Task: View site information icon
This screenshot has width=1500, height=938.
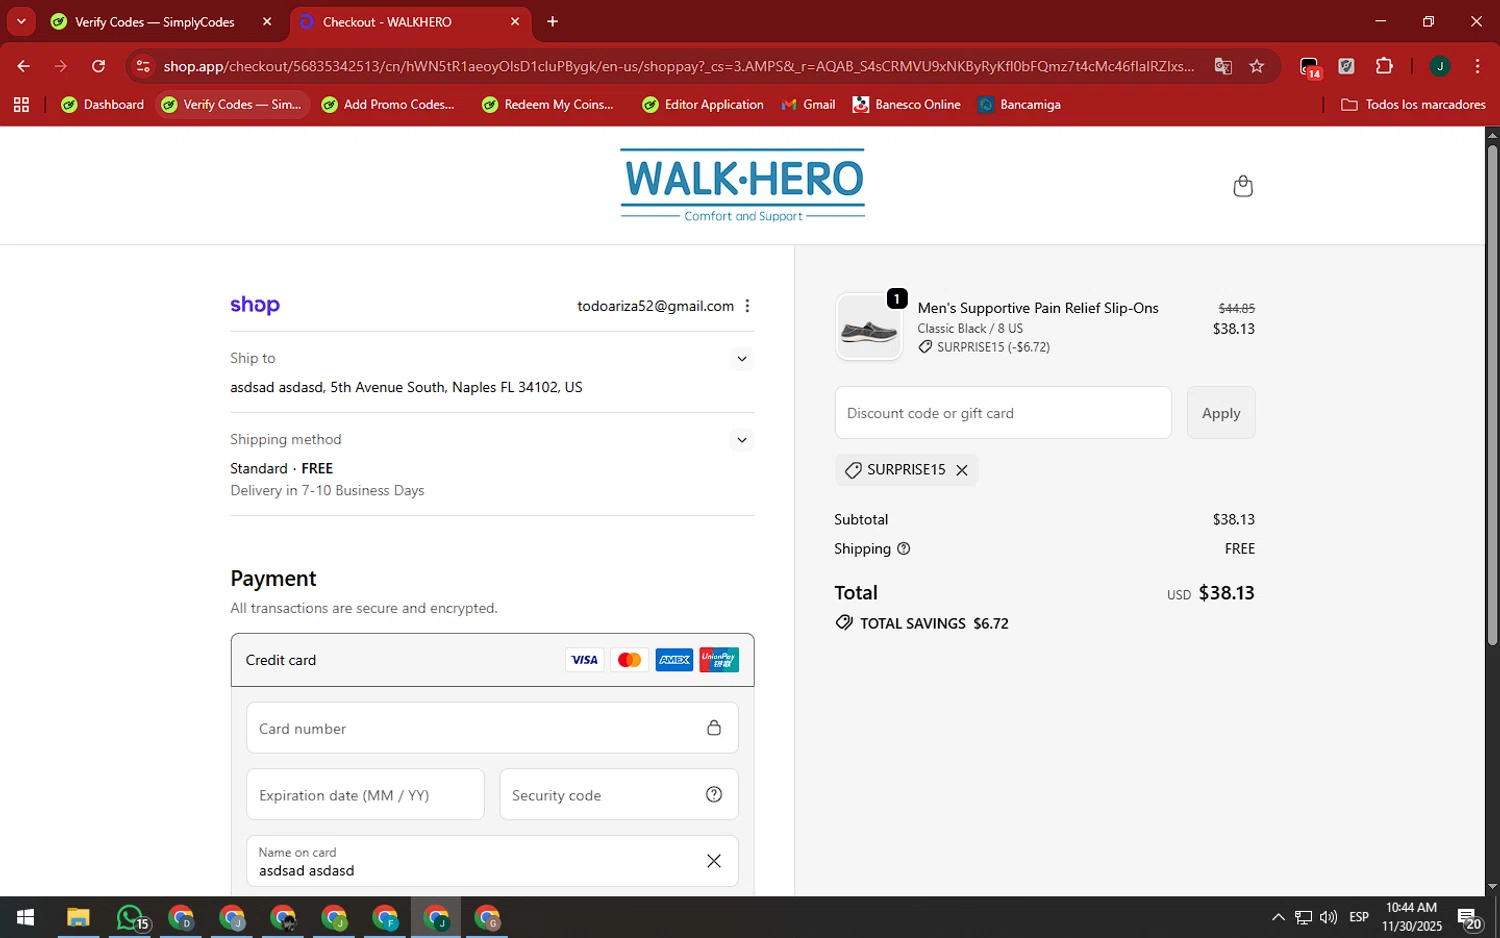Action: 143,66
